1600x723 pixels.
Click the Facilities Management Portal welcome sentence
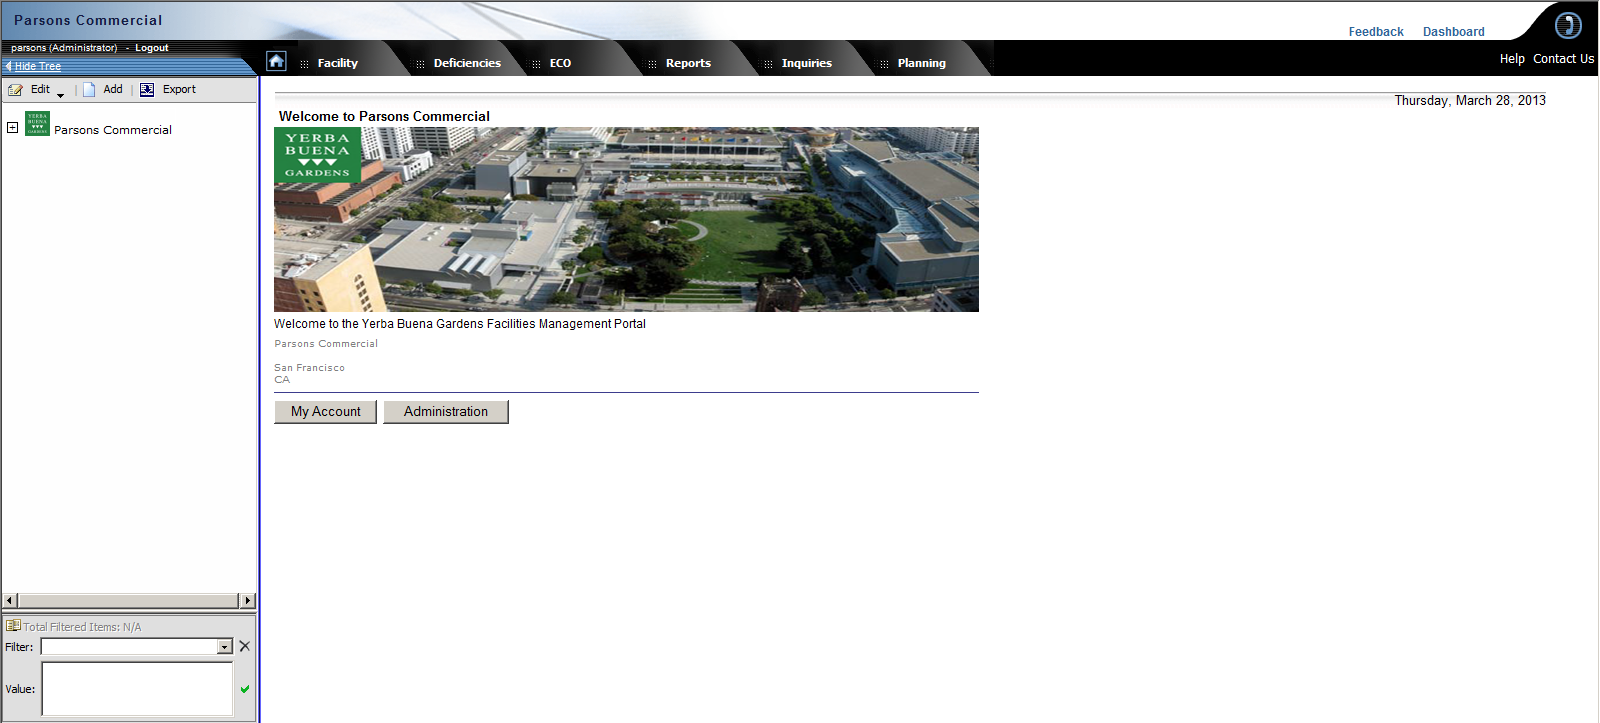click(460, 324)
